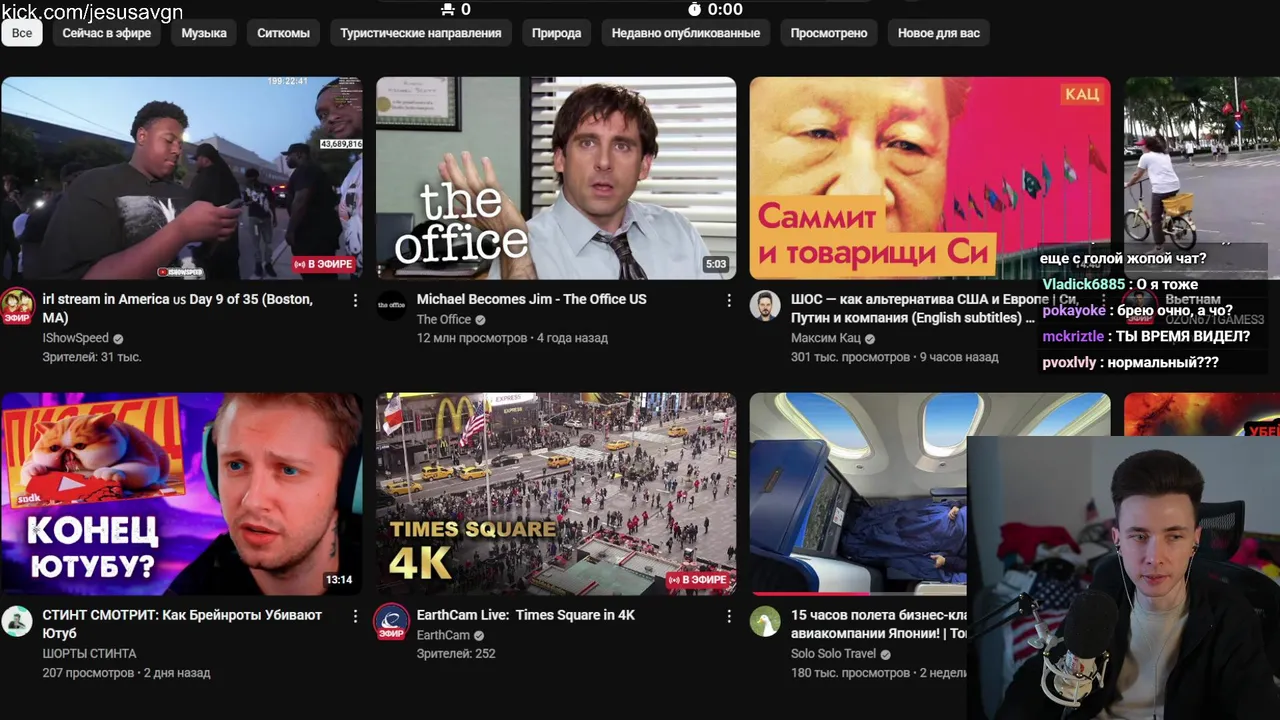Select the Новое для вас filter chip

[x=939, y=33]
